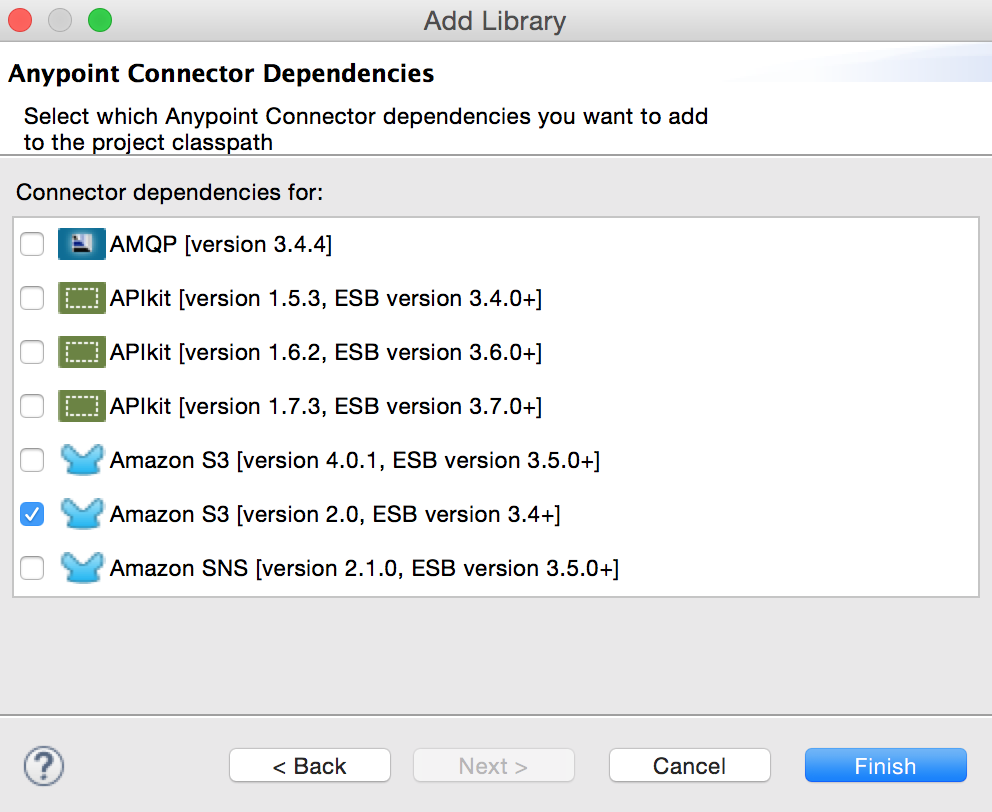Click the Amazon SNS connector icon
Image resolution: width=992 pixels, height=812 pixels.
click(81, 567)
